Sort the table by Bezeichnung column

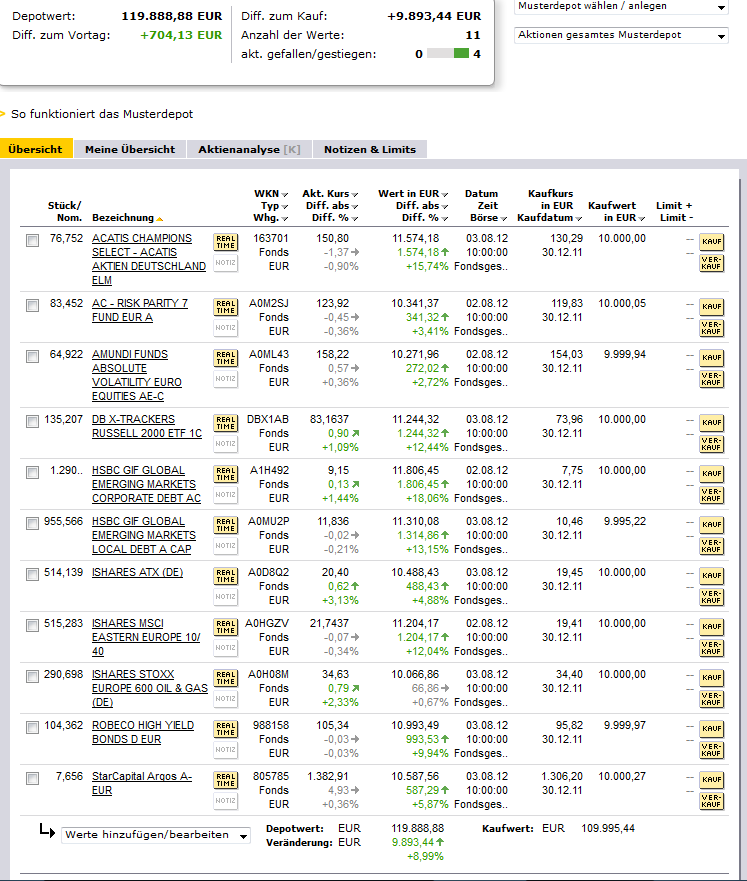tap(123, 218)
